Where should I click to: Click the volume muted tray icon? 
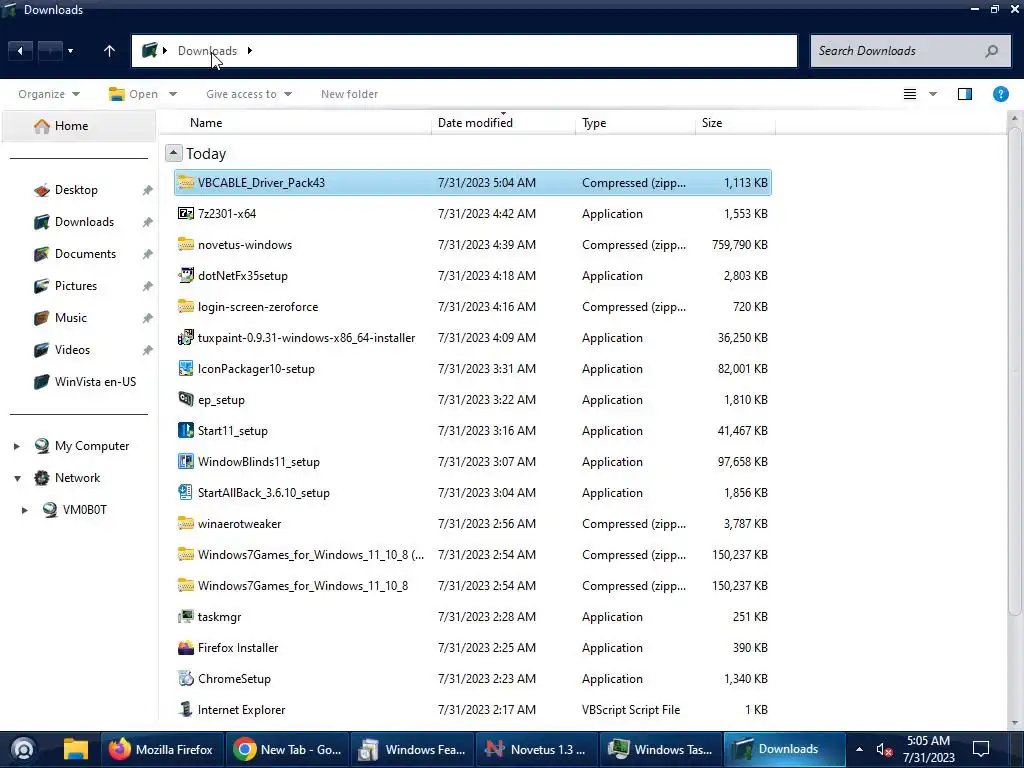click(884, 750)
